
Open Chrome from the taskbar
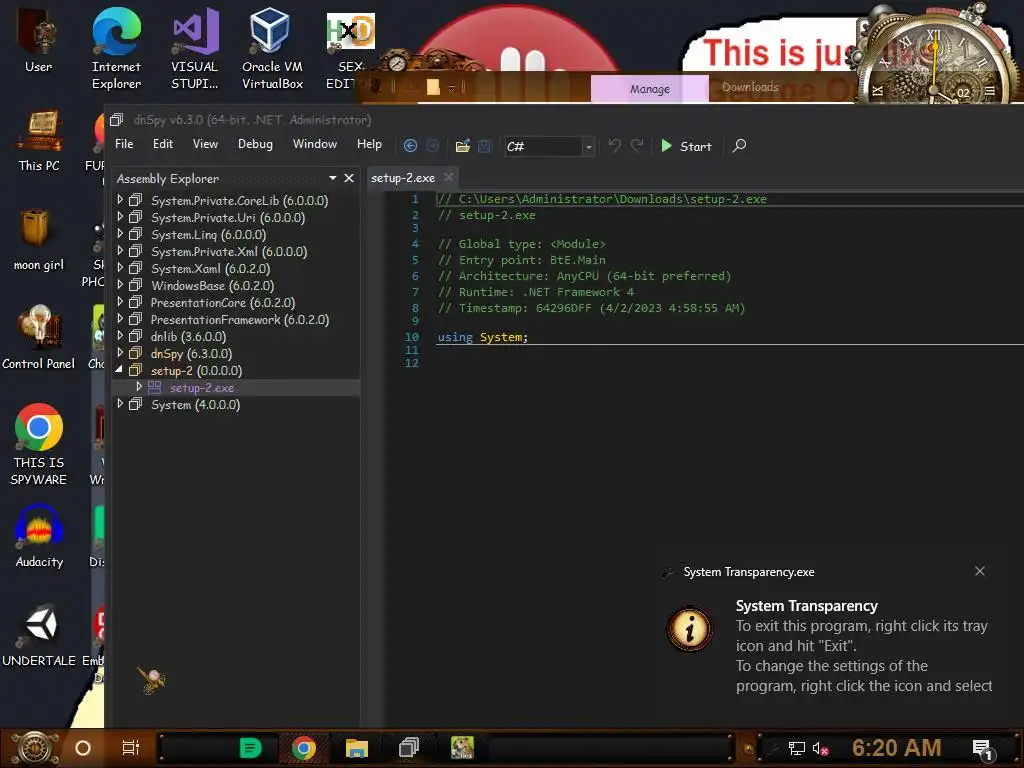304,748
